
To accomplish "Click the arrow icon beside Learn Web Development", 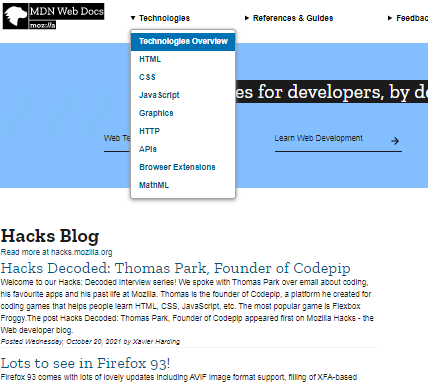I will 395,141.
